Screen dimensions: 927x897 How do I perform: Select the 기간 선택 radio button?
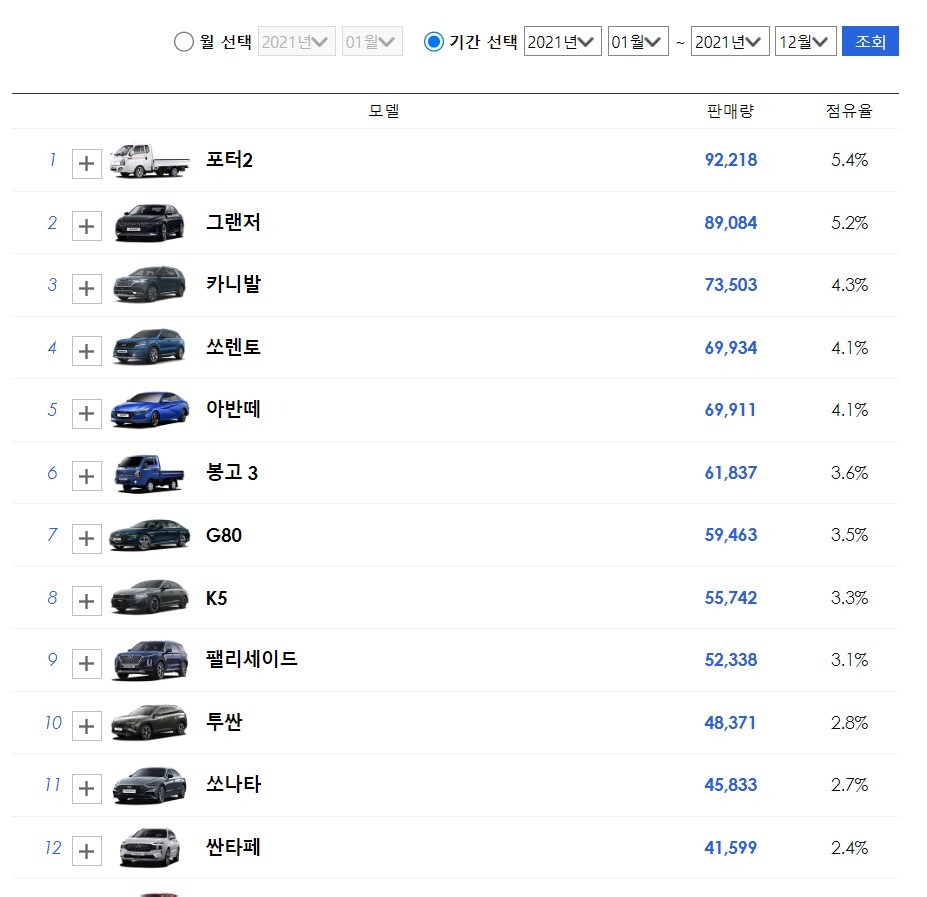pos(434,42)
